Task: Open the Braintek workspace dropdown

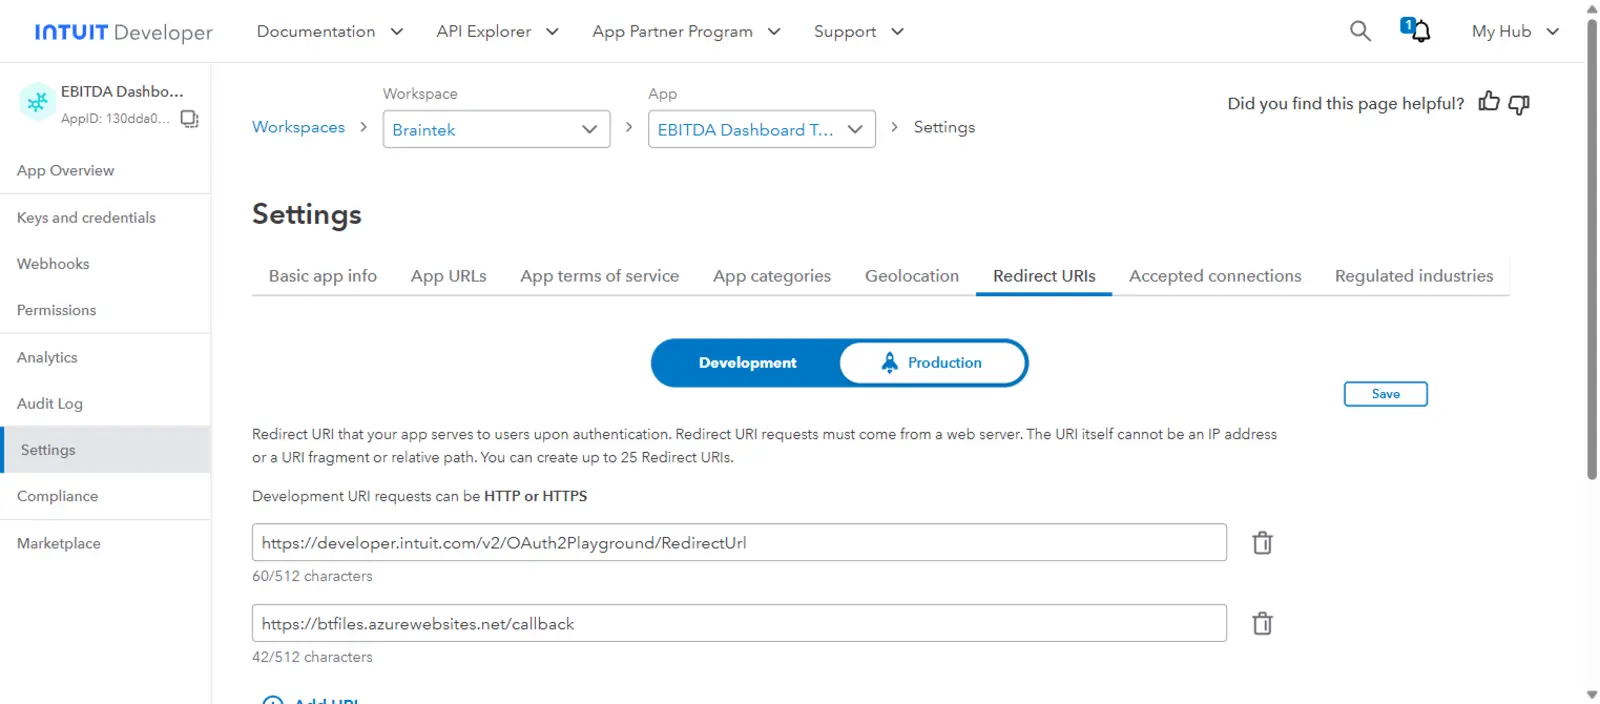Action: click(496, 129)
